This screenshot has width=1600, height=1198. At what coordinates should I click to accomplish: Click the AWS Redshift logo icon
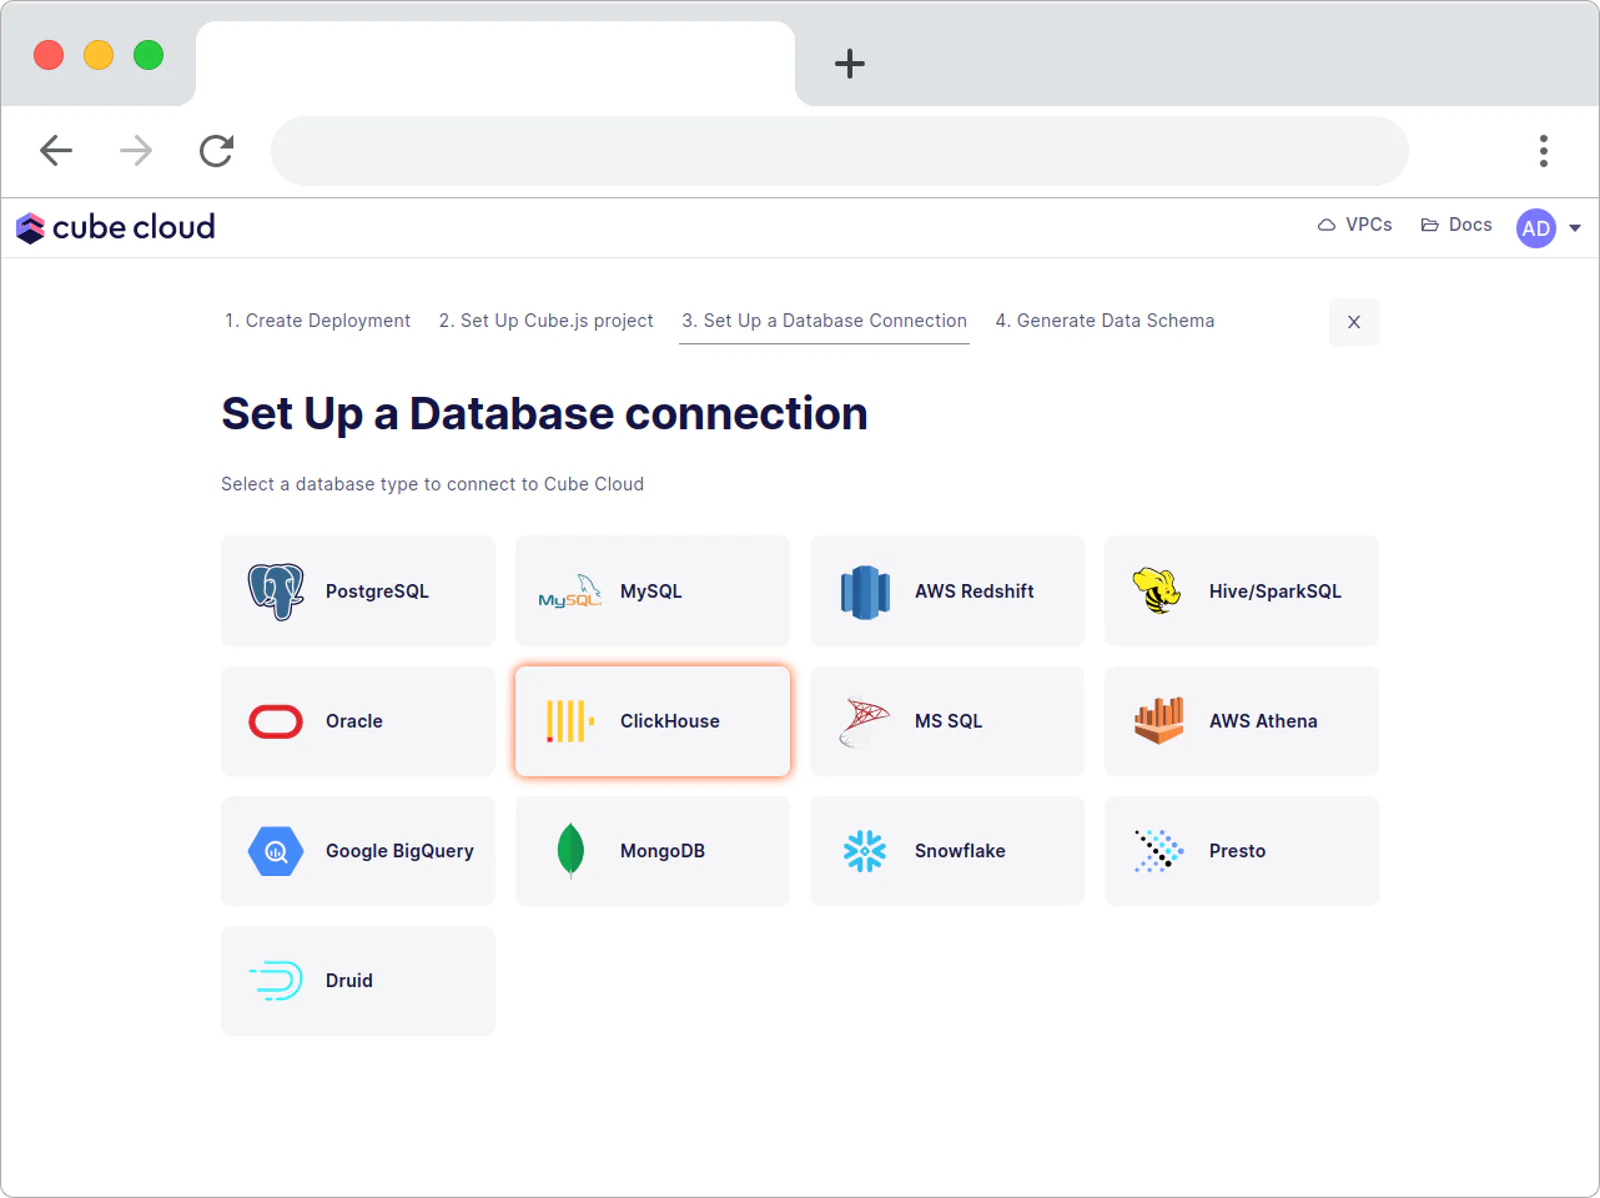coord(865,592)
